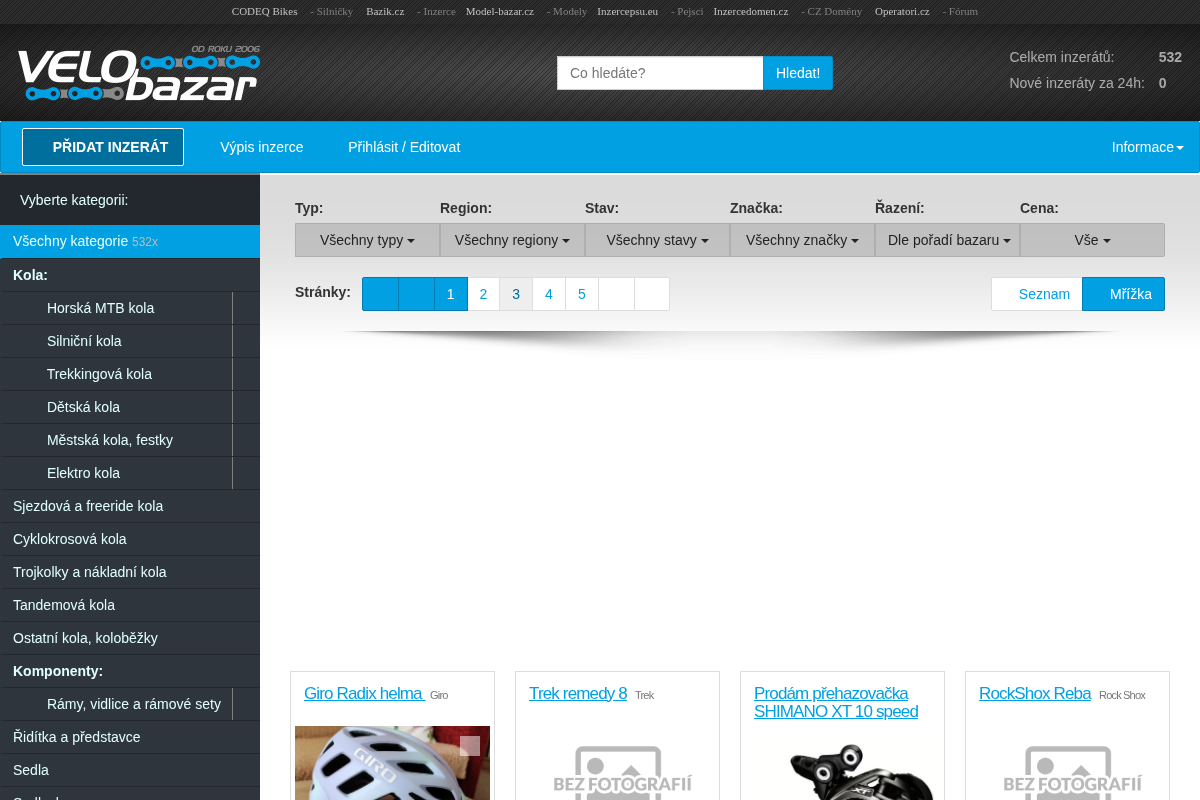Image resolution: width=1200 pixels, height=800 pixels.
Task: Open the Shimano XT derailleur photo
Action: (x=842, y=768)
